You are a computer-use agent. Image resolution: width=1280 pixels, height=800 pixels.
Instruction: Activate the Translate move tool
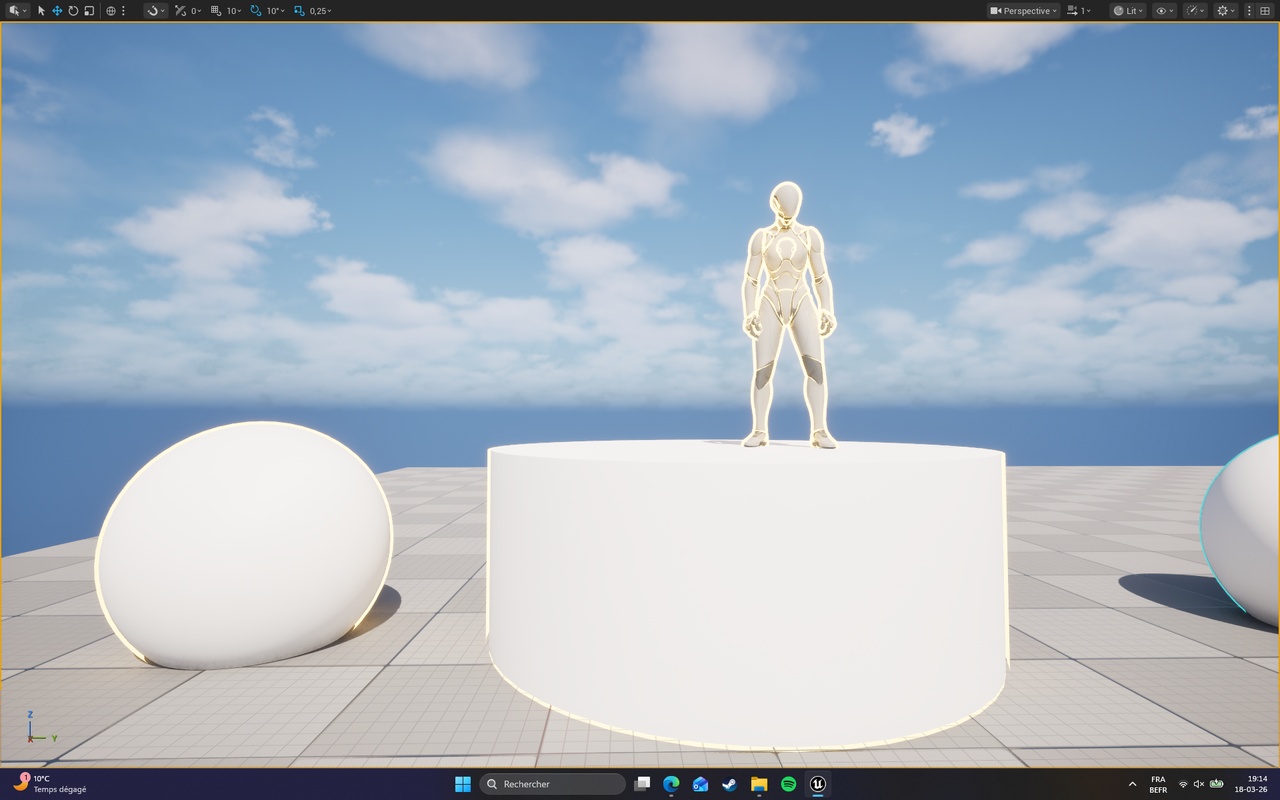point(57,10)
